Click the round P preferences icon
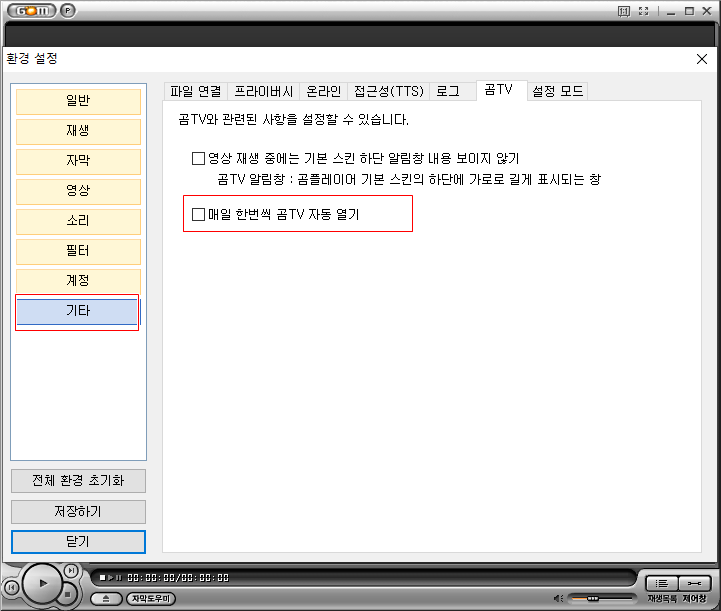Viewport: 721px width, 611px height. coord(68,10)
